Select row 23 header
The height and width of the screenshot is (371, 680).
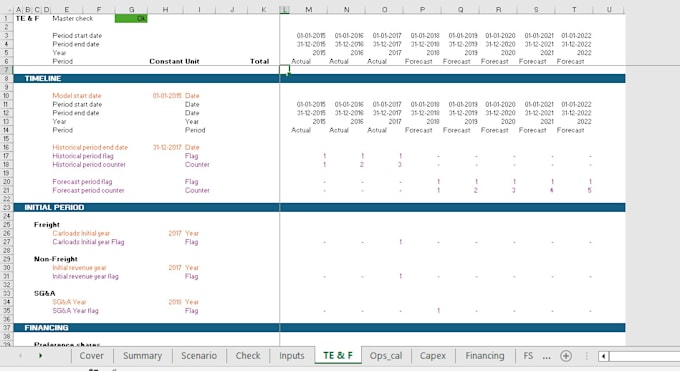7,207
